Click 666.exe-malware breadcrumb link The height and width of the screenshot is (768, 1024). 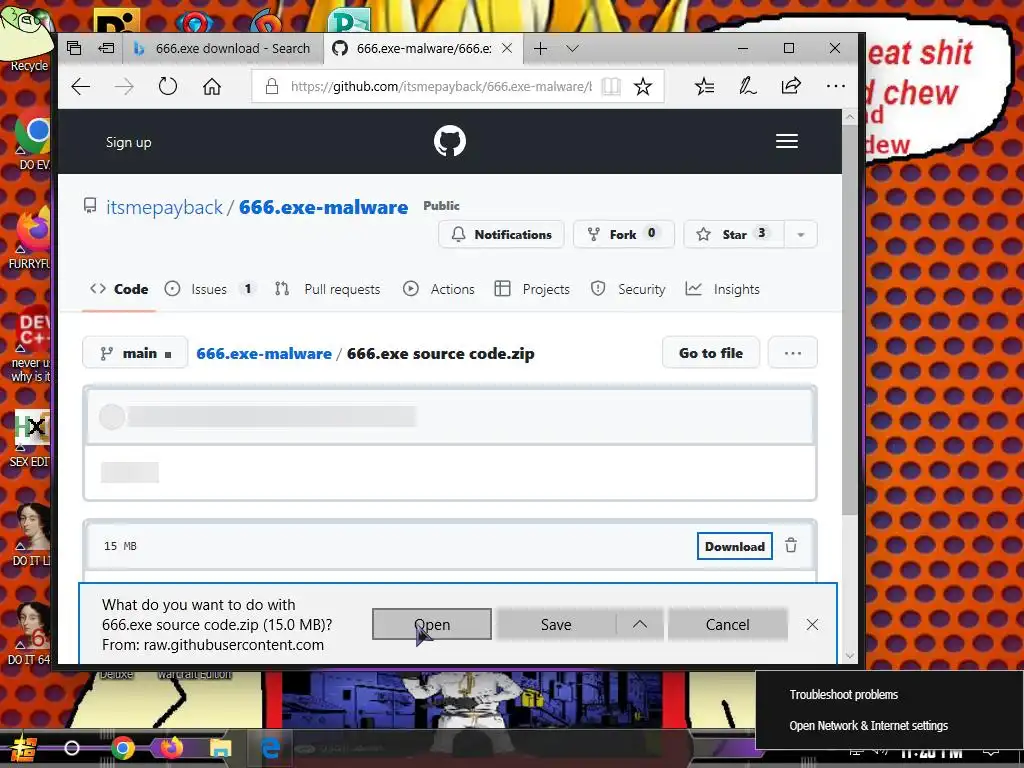264,353
